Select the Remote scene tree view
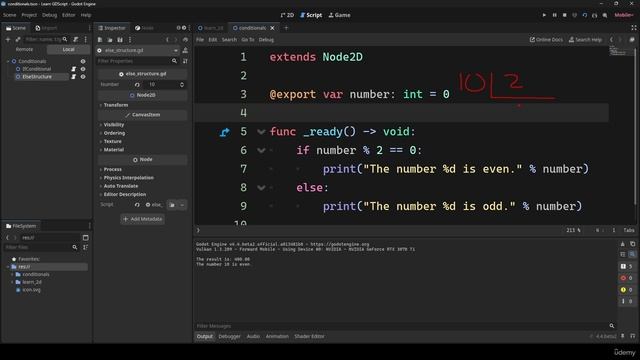Viewport: 640px width, 360px height. 24,49
